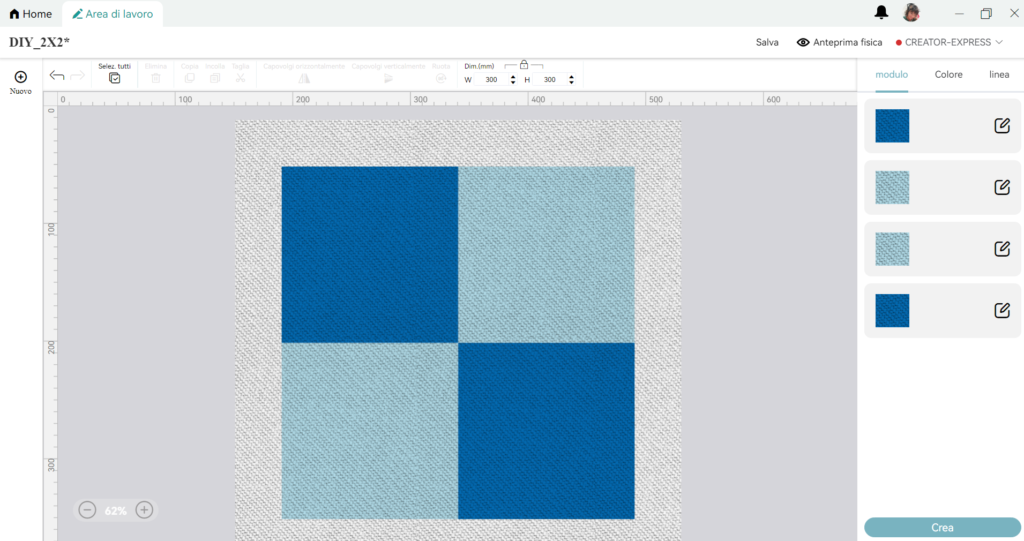
Task: Click the Selez. tutti select-all icon
Action: 114,78
